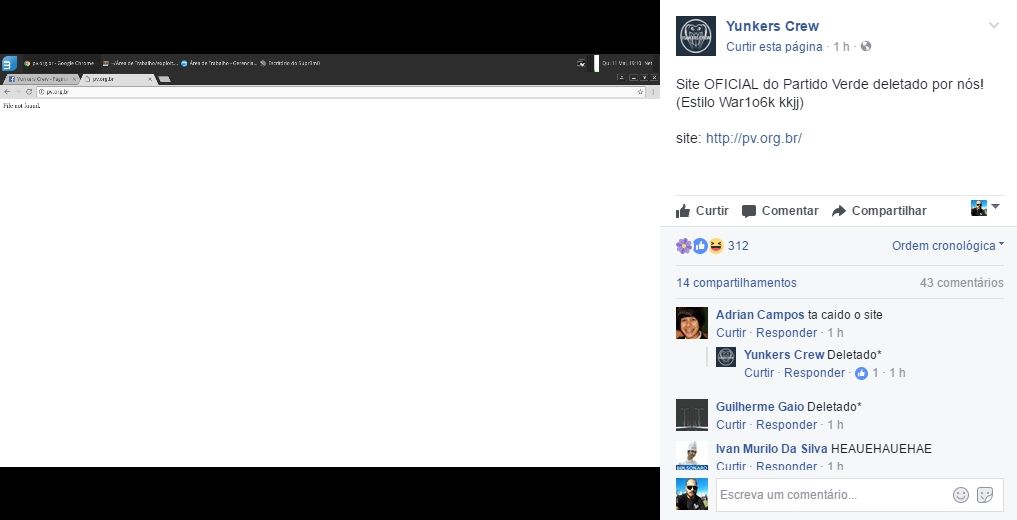Select Área de Trabalho Gerenciador taskbar entry
Image resolution: width=1017 pixels, height=520 pixels.
tap(219, 64)
